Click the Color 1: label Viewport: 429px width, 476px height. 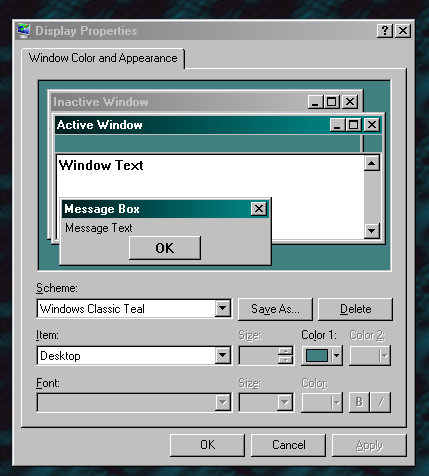[x=319, y=335]
